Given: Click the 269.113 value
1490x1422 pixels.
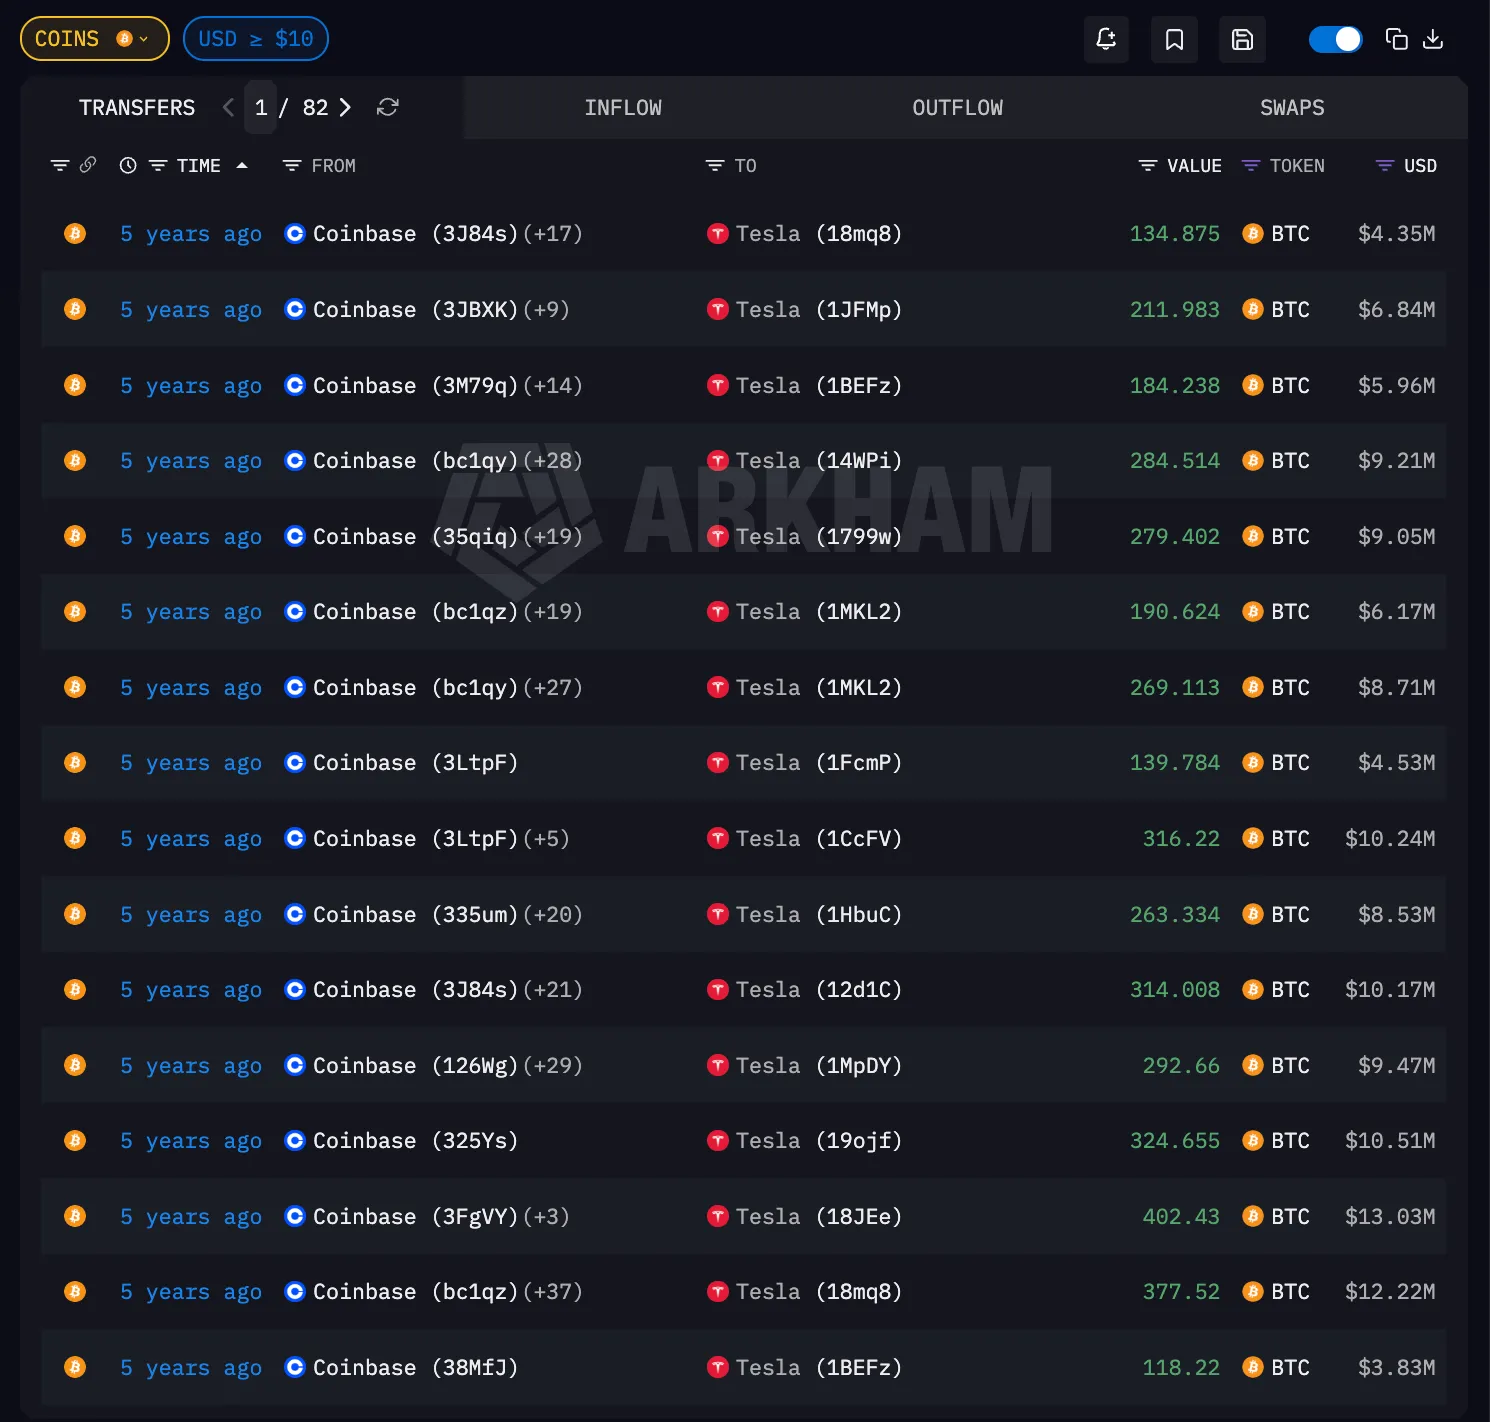Looking at the screenshot, I should click(x=1175, y=688).
